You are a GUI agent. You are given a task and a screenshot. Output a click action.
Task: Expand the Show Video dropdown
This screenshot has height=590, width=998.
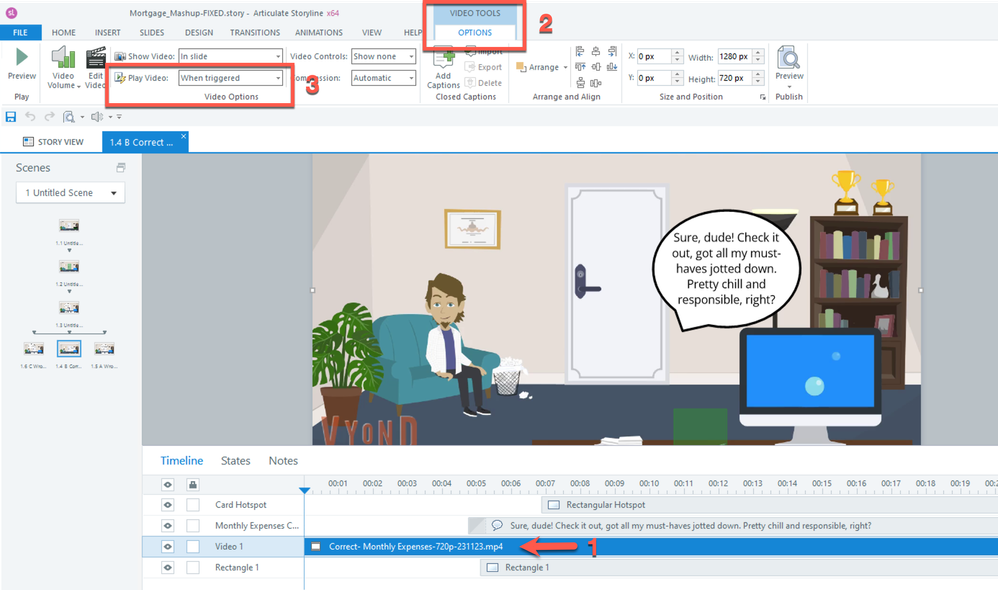pos(230,57)
